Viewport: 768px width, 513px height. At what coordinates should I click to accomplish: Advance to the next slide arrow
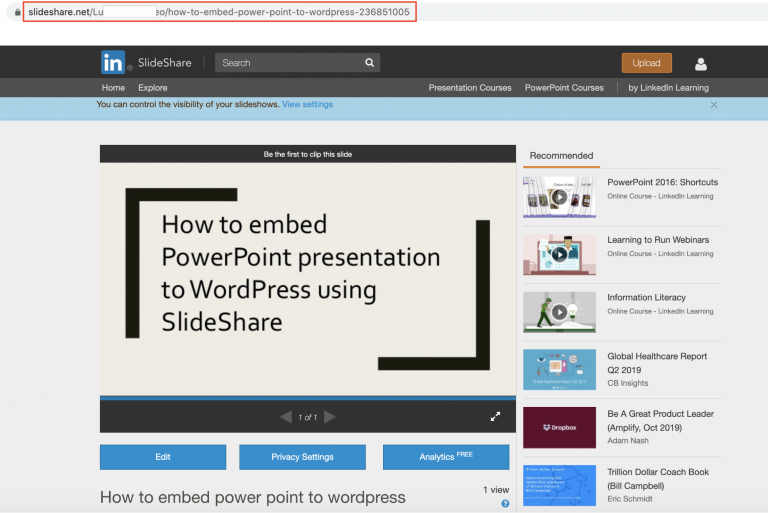pos(330,417)
